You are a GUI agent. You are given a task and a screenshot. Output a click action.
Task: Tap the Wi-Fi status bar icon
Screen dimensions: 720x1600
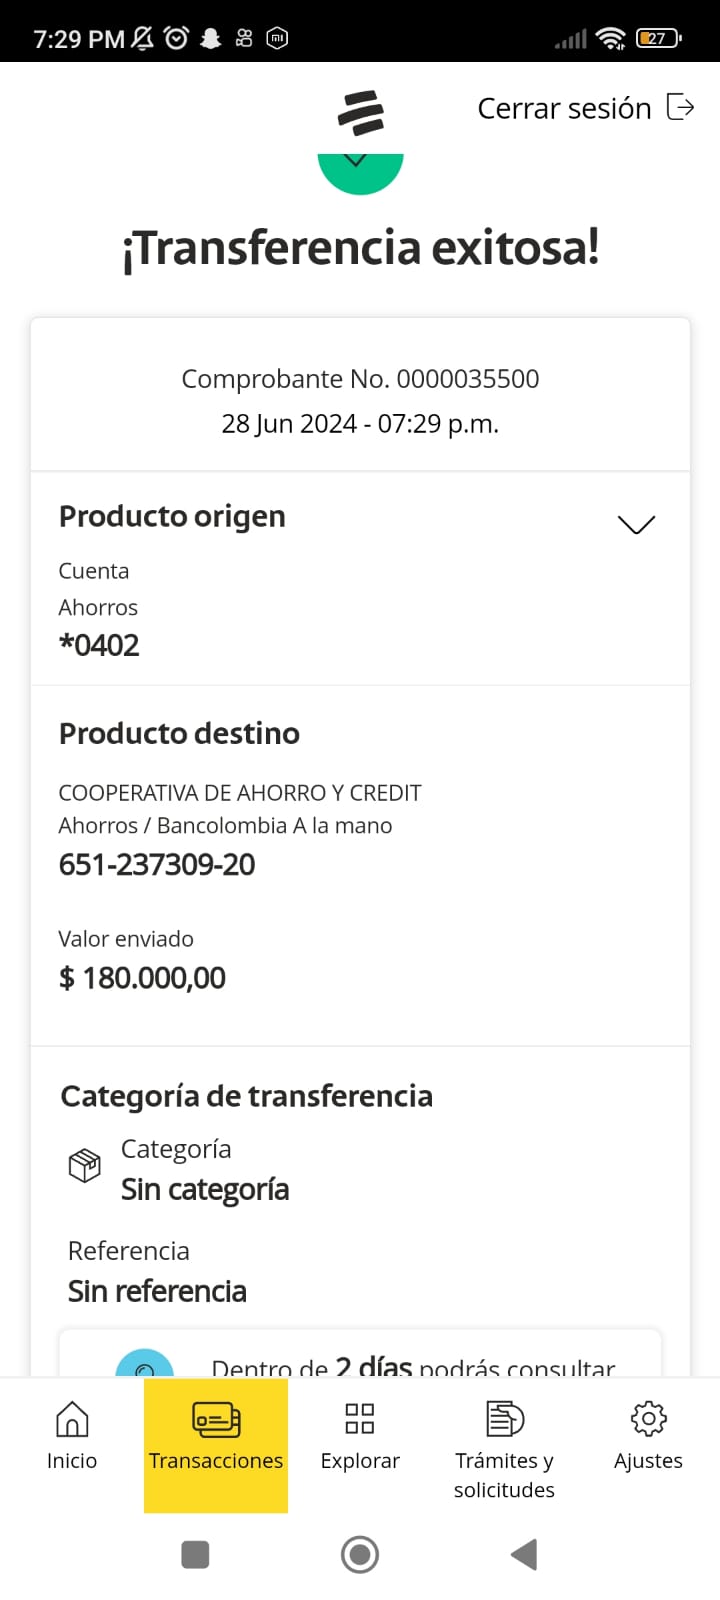tap(609, 38)
